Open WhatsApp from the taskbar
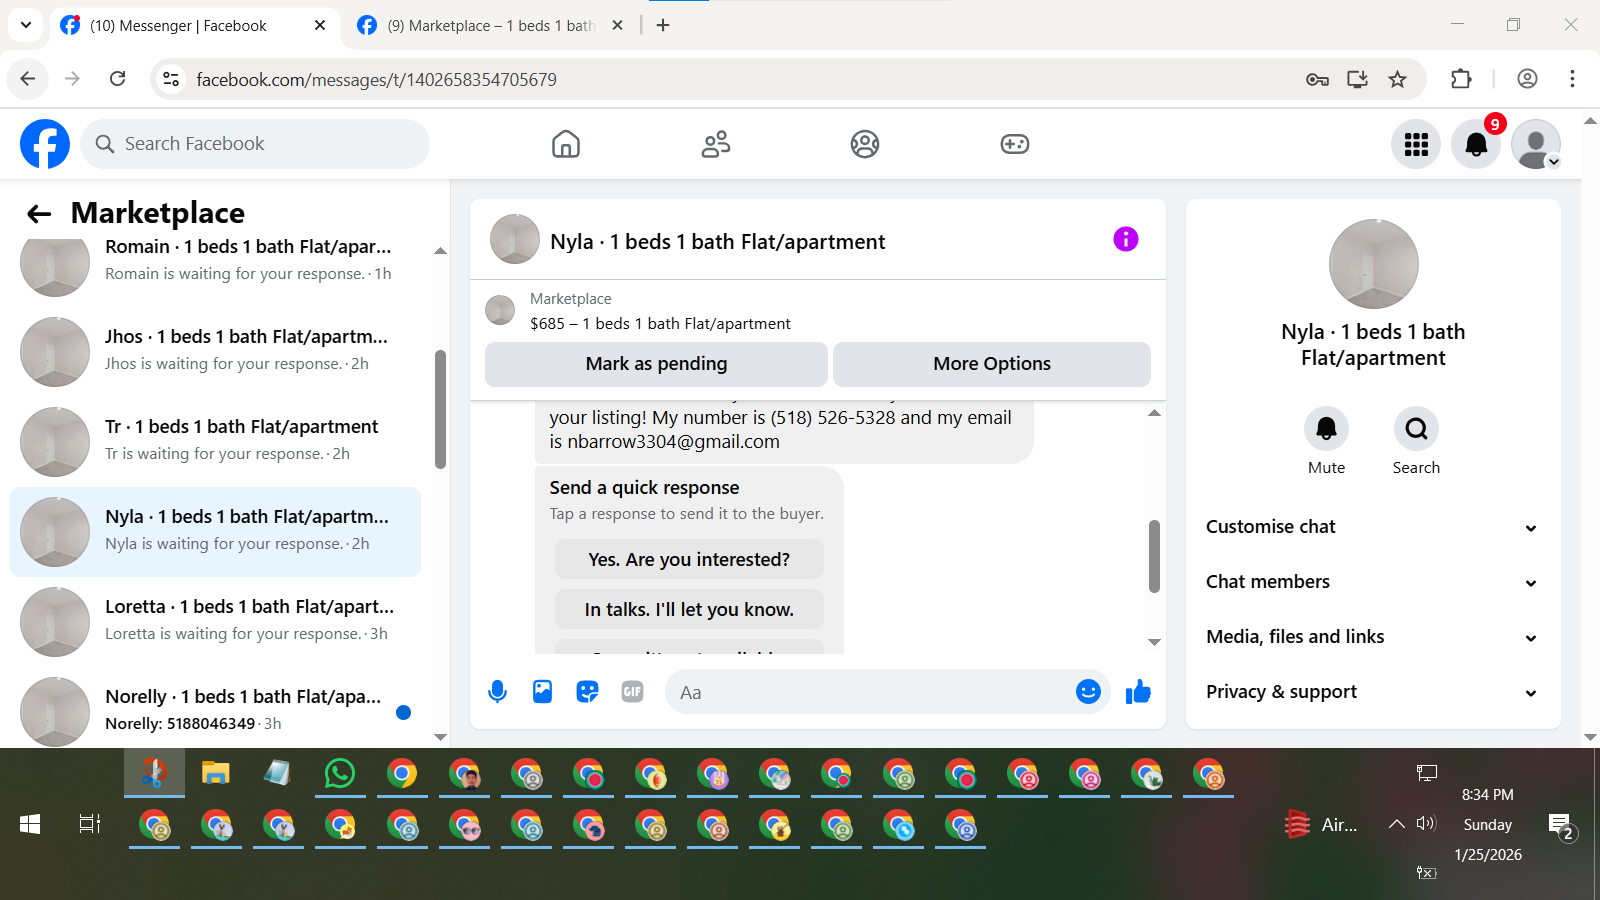1600x900 pixels. pos(340,773)
